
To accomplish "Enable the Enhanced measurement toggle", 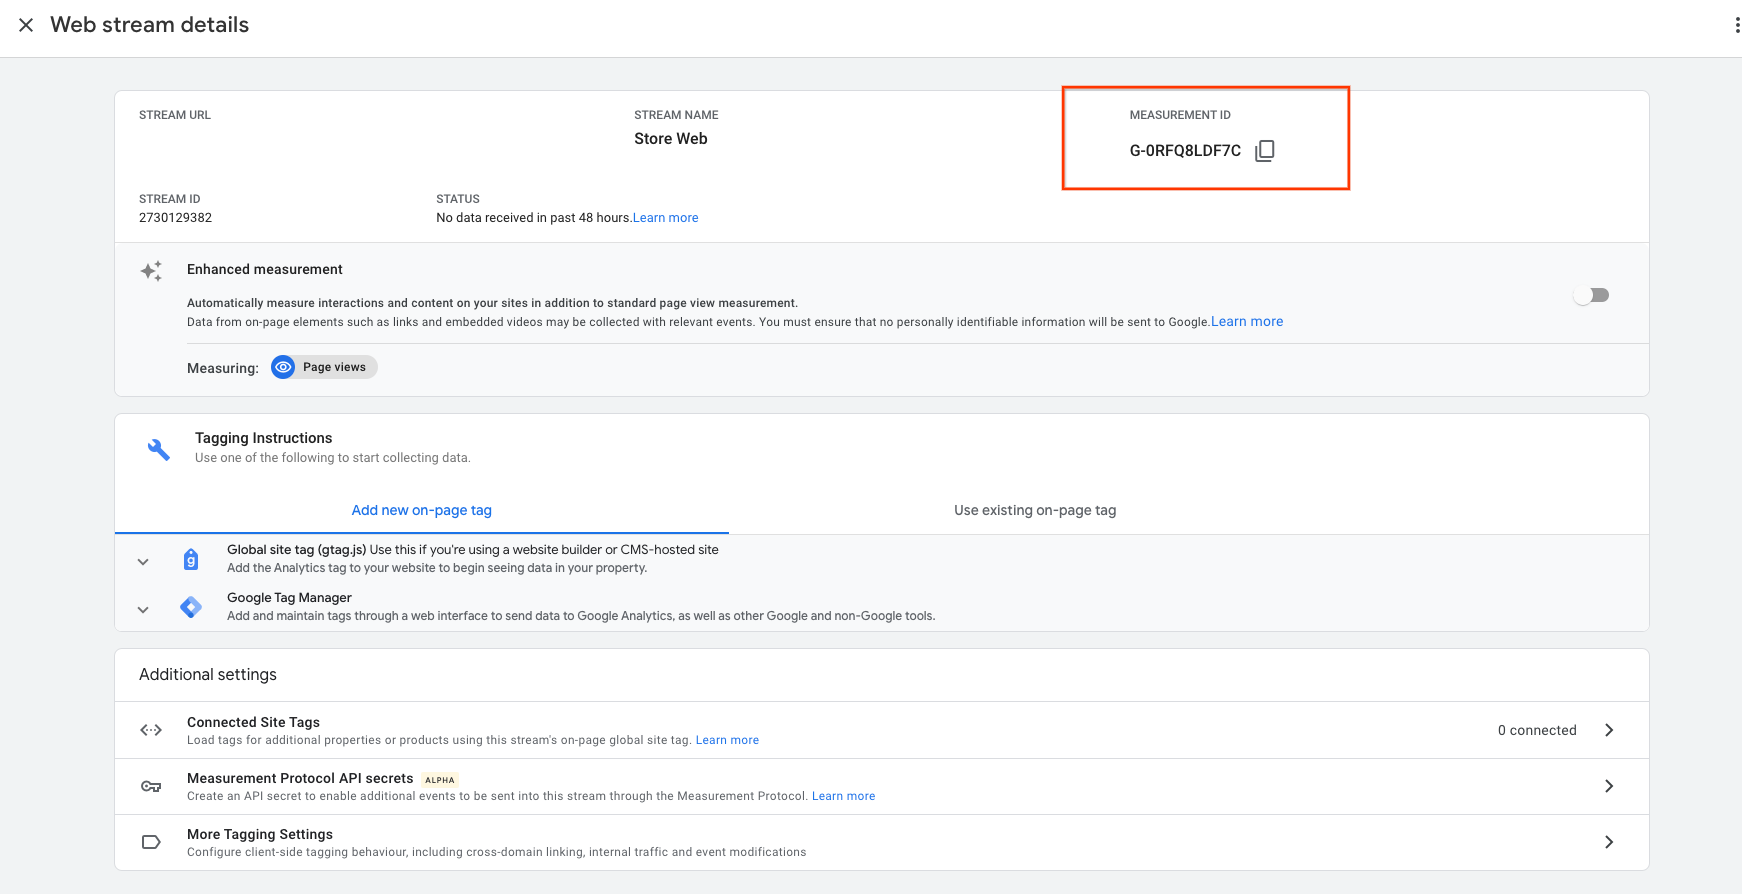I will click(x=1590, y=295).
